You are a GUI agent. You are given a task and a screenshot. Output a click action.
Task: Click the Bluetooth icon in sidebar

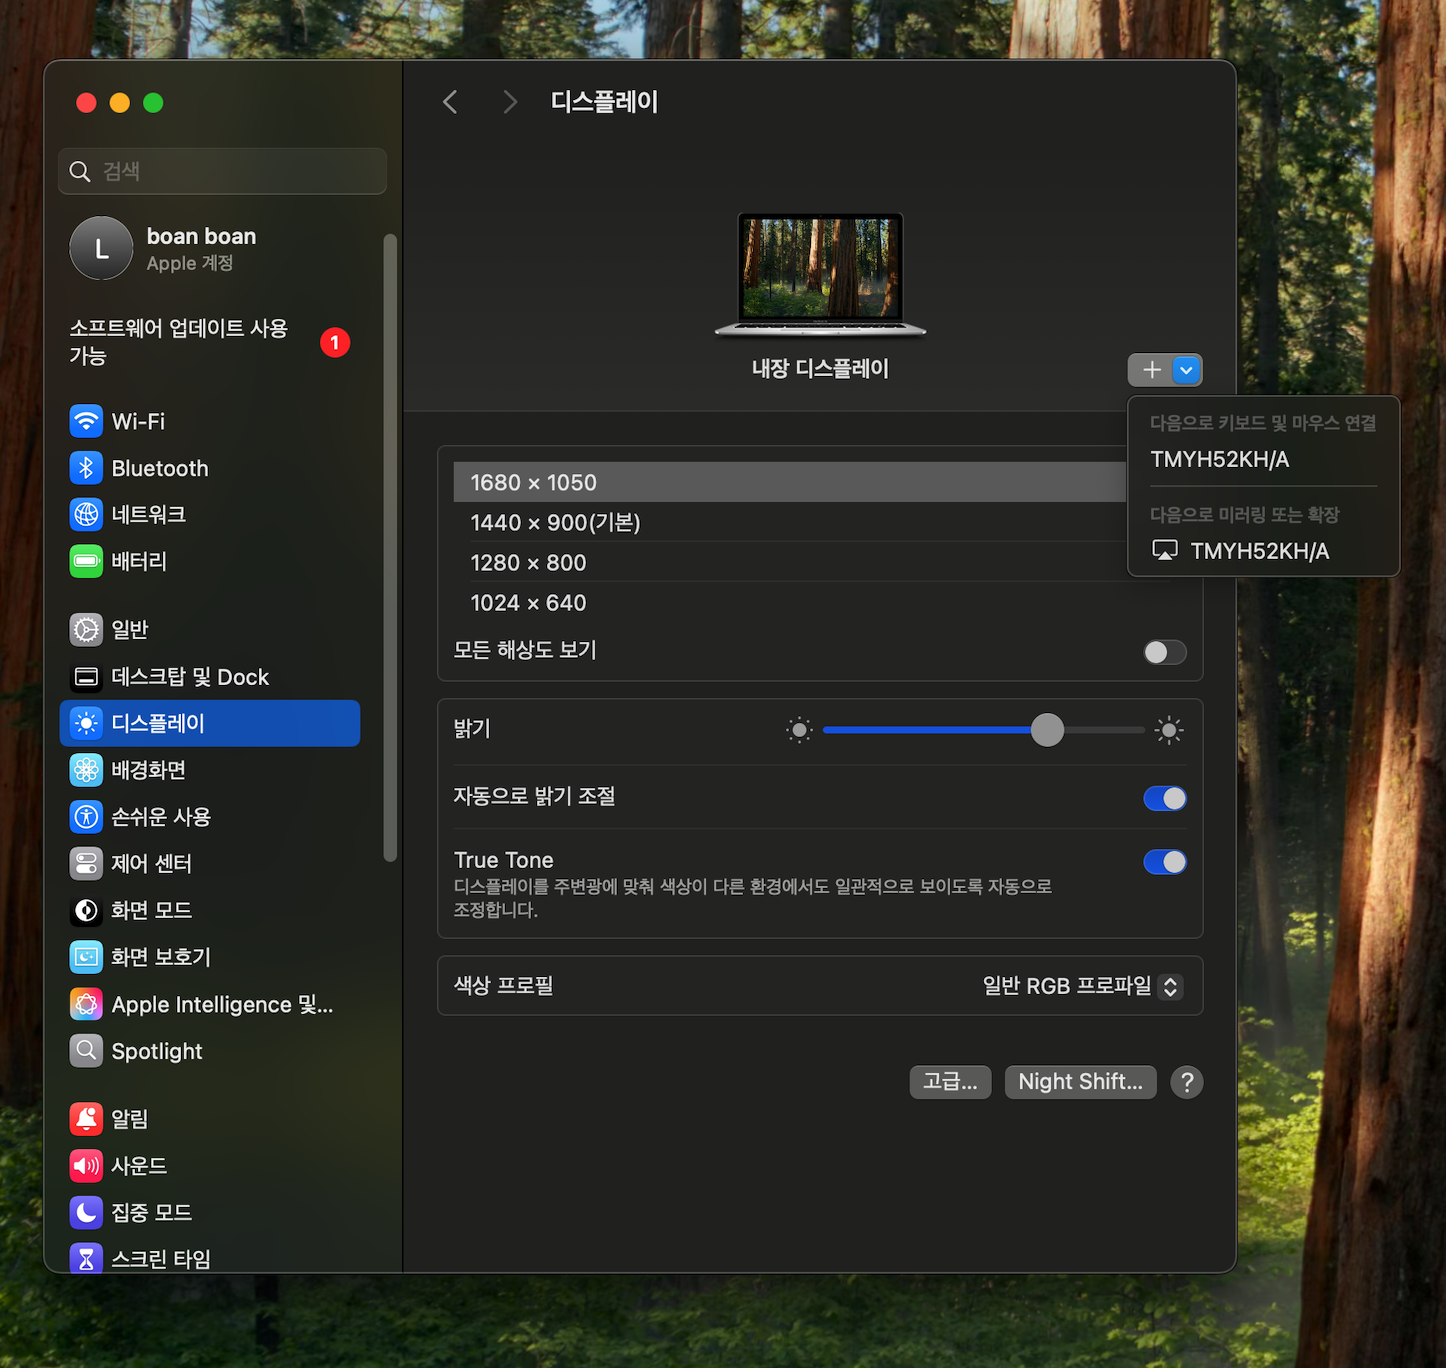pos(87,468)
